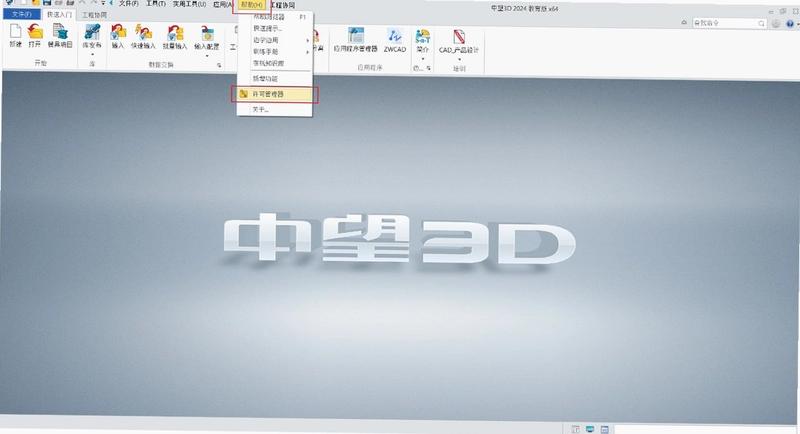Image resolution: width=800 pixels, height=434 pixels.
Task: Expand the 简介 dropdown arrow
Action: coord(422,58)
